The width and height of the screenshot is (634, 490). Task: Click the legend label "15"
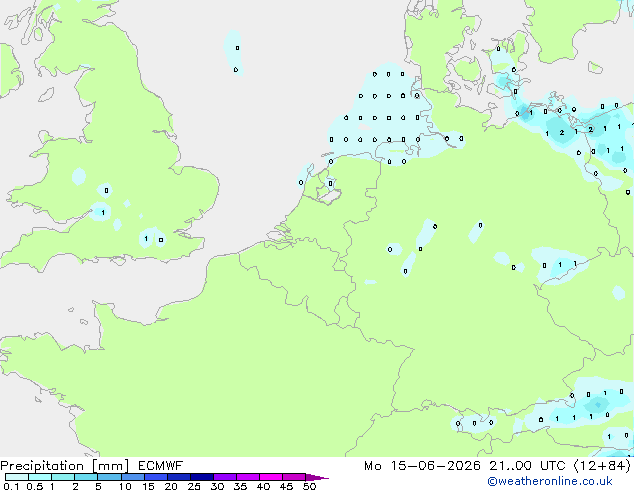tap(148, 486)
